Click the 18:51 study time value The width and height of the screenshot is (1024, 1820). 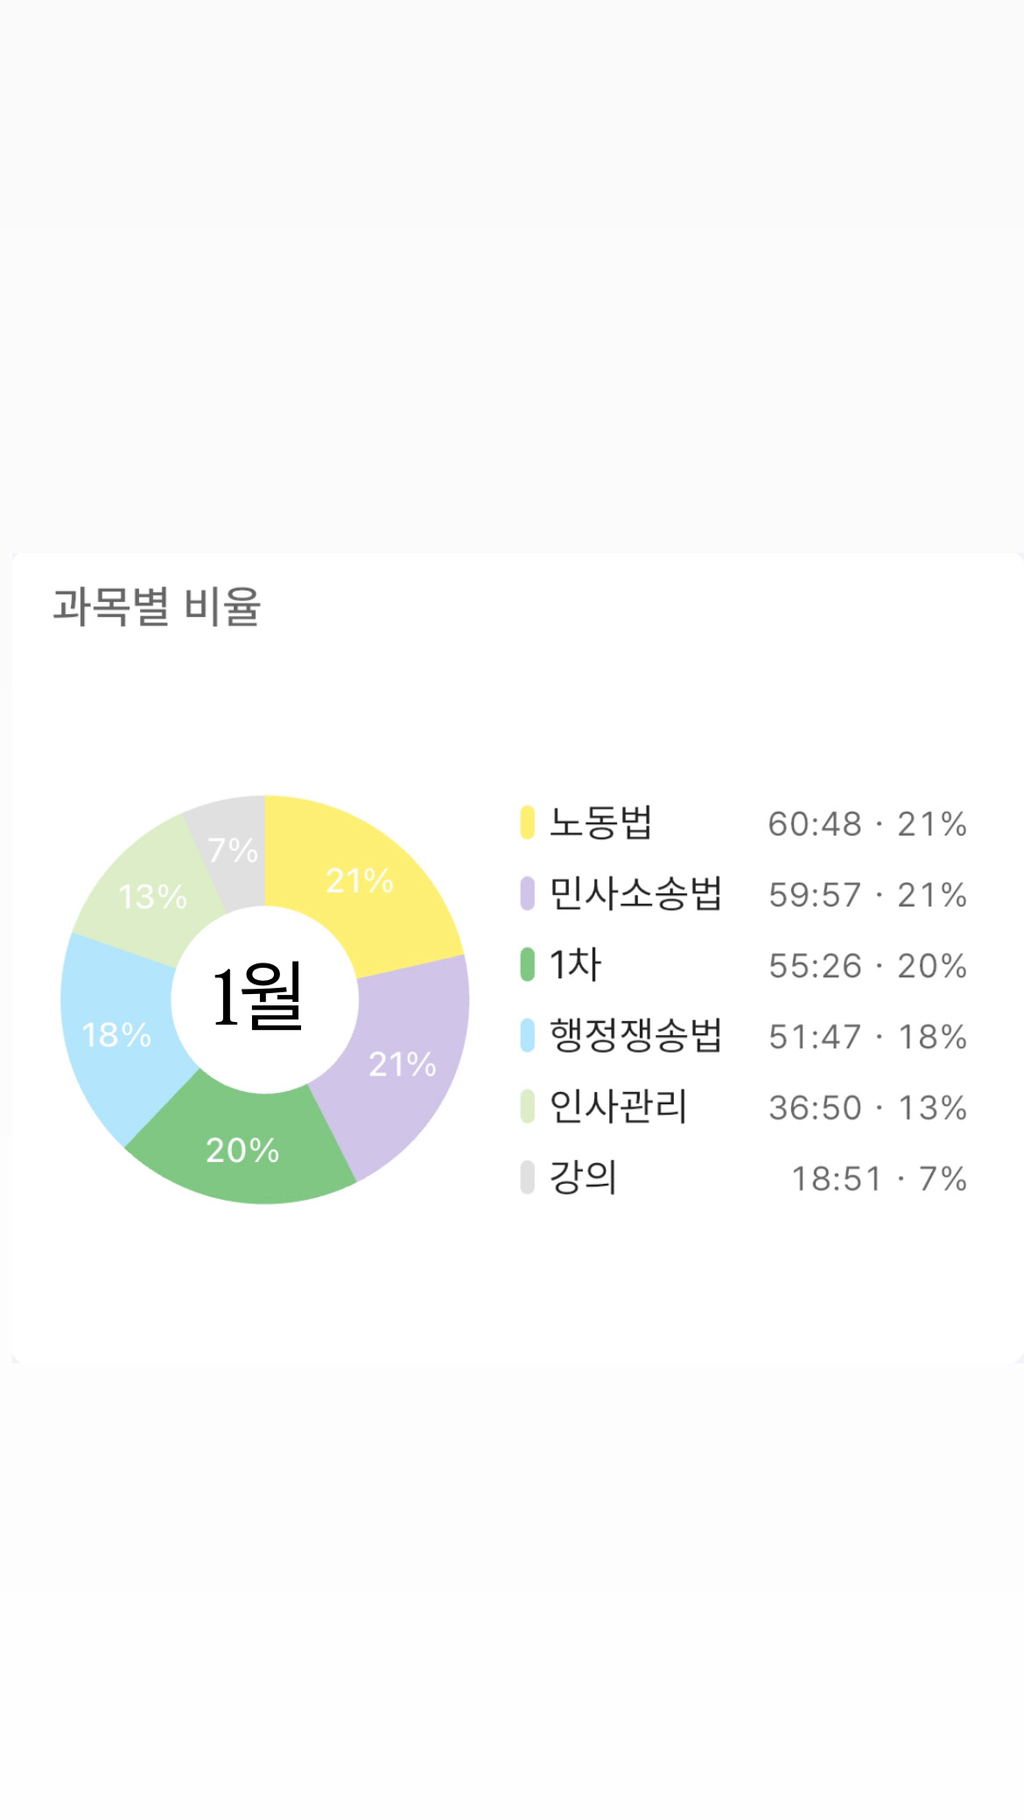(837, 1179)
